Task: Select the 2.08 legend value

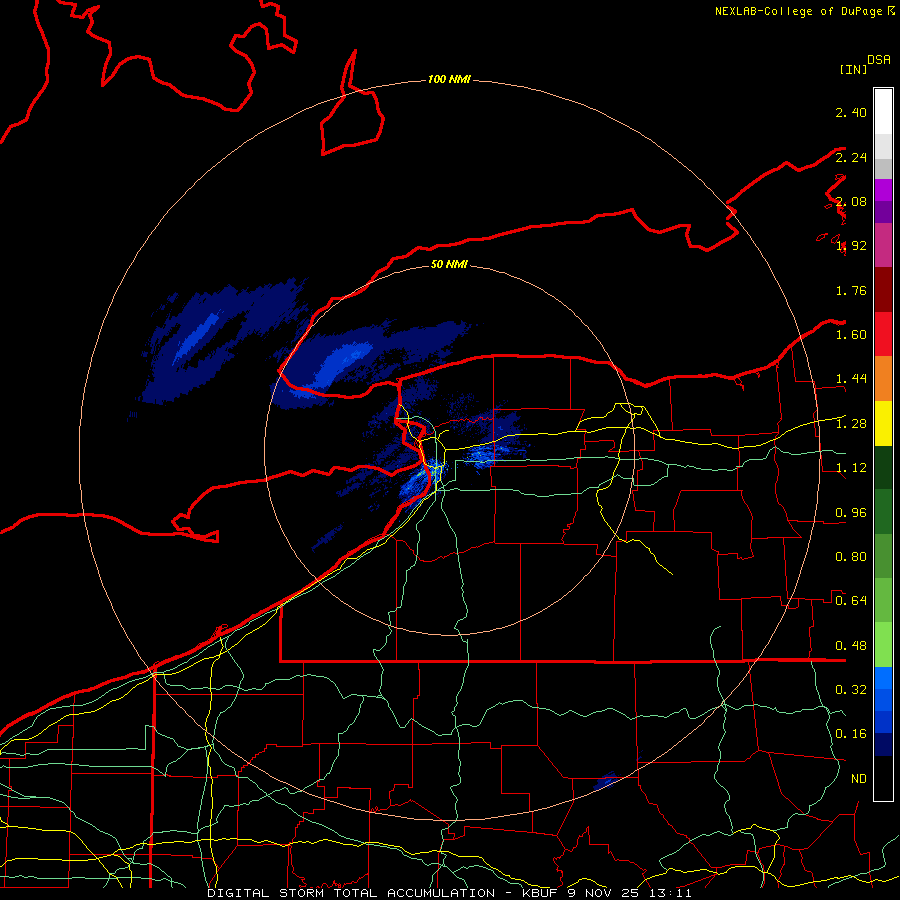Action: (851, 201)
